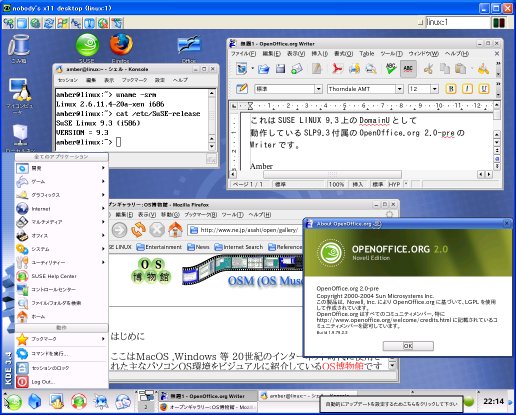The width and height of the screenshot is (516, 415).
Task: Open the ファイル(F) menu in Writer
Action: coord(243,54)
